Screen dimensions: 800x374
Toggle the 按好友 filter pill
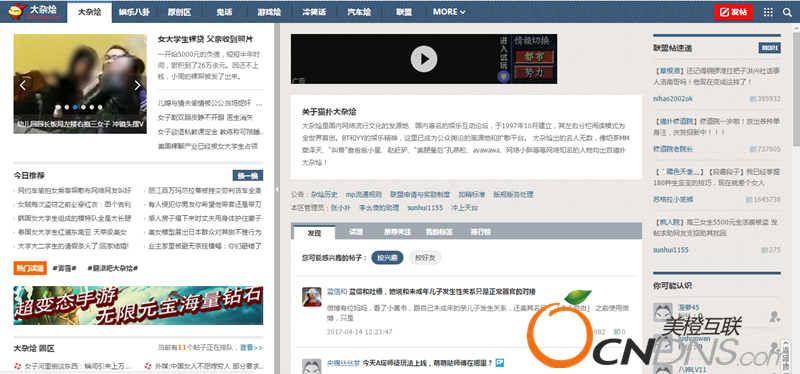[x=425, y=258]
